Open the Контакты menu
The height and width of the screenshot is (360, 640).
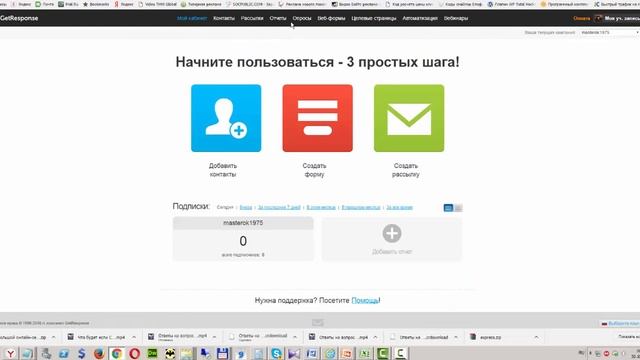224,18
